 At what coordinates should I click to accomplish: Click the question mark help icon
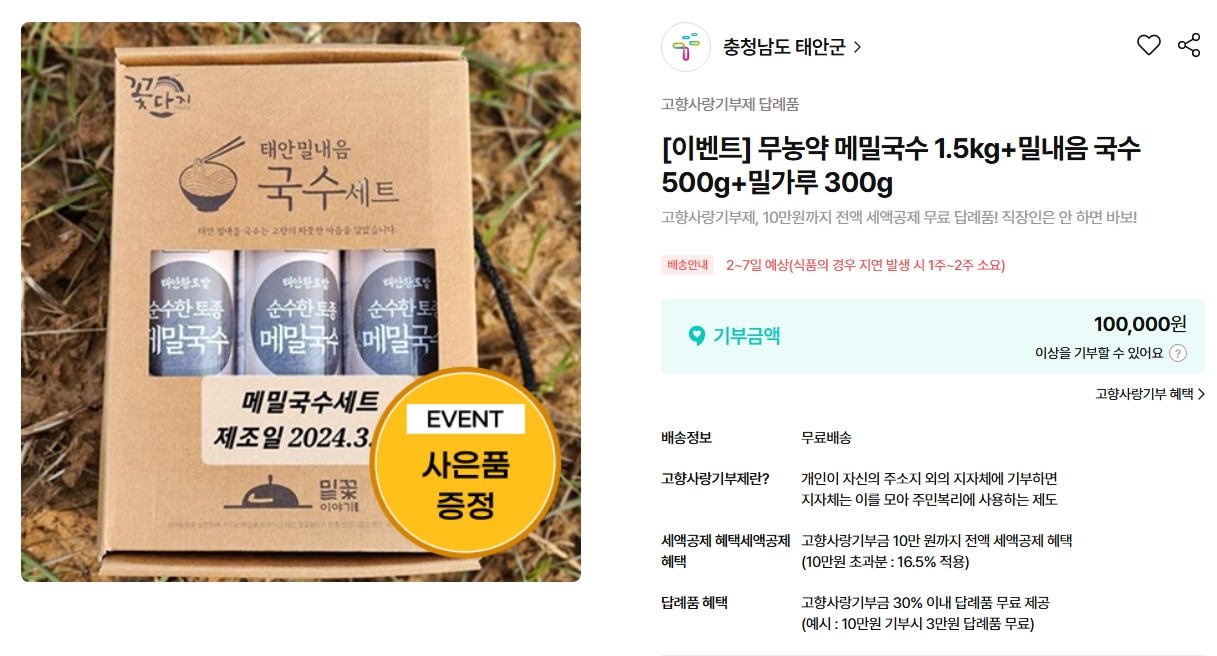[1178, 353]
